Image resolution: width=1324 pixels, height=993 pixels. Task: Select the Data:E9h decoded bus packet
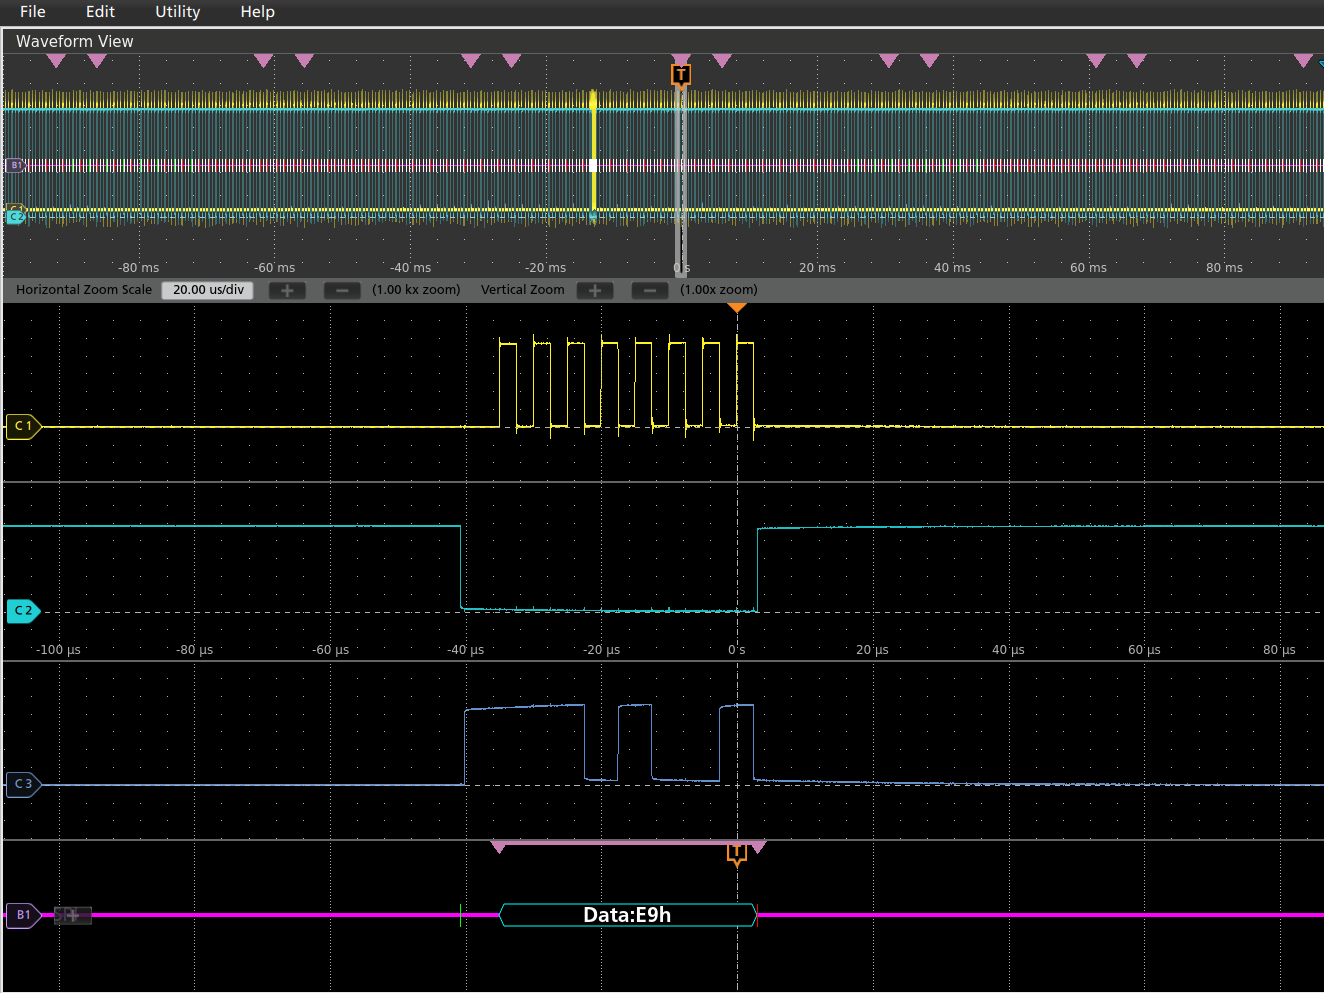click(627, 915)
